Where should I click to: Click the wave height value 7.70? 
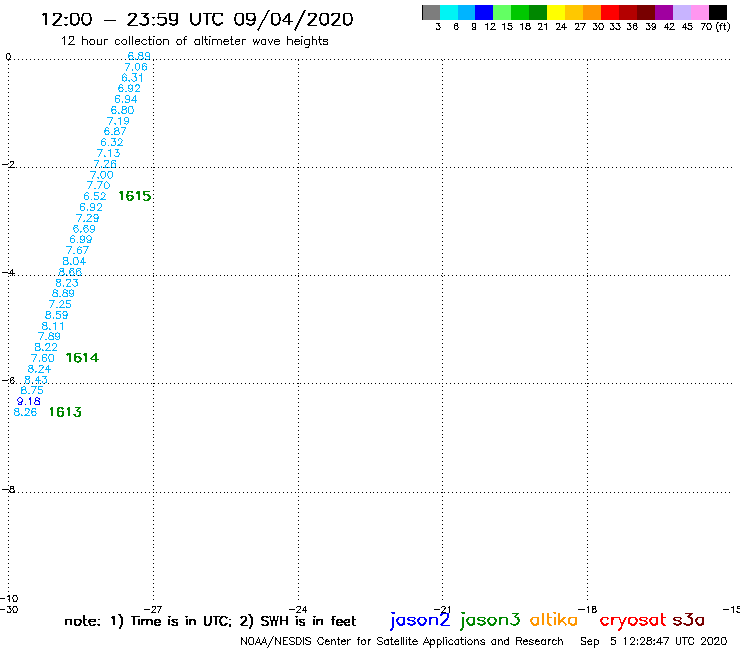tap(98, 185)
